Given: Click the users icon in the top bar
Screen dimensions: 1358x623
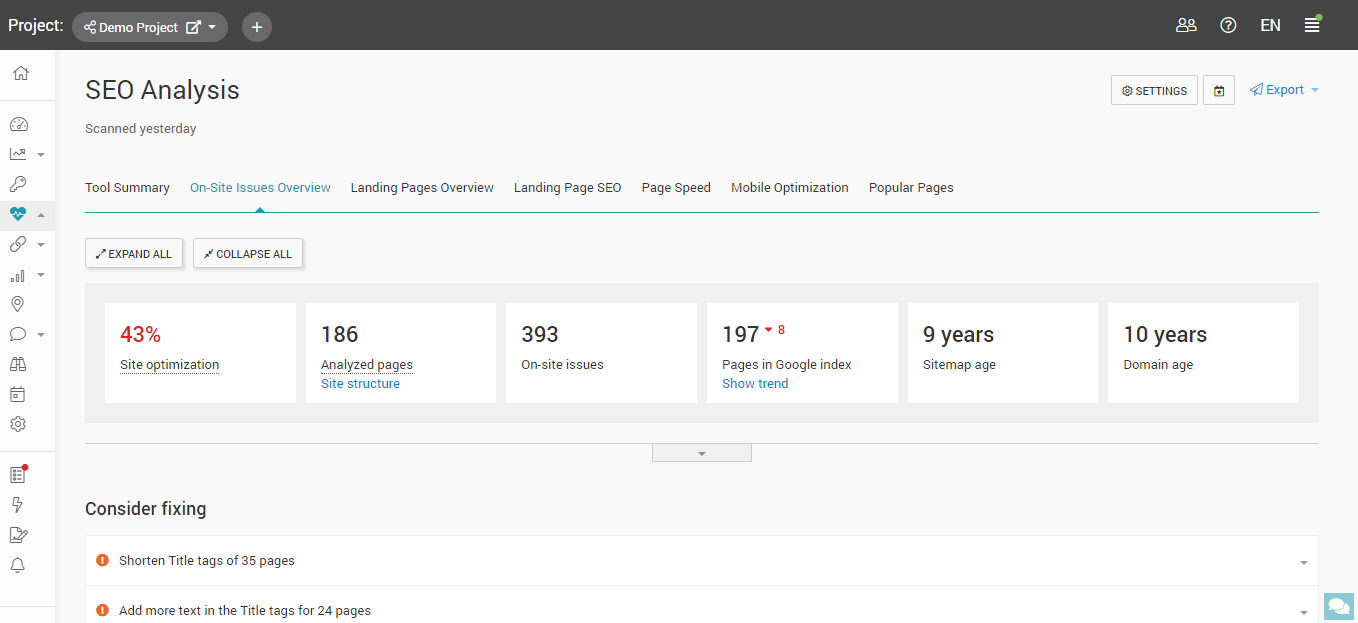Looking at the screenshot, I should coord(1186,26).
